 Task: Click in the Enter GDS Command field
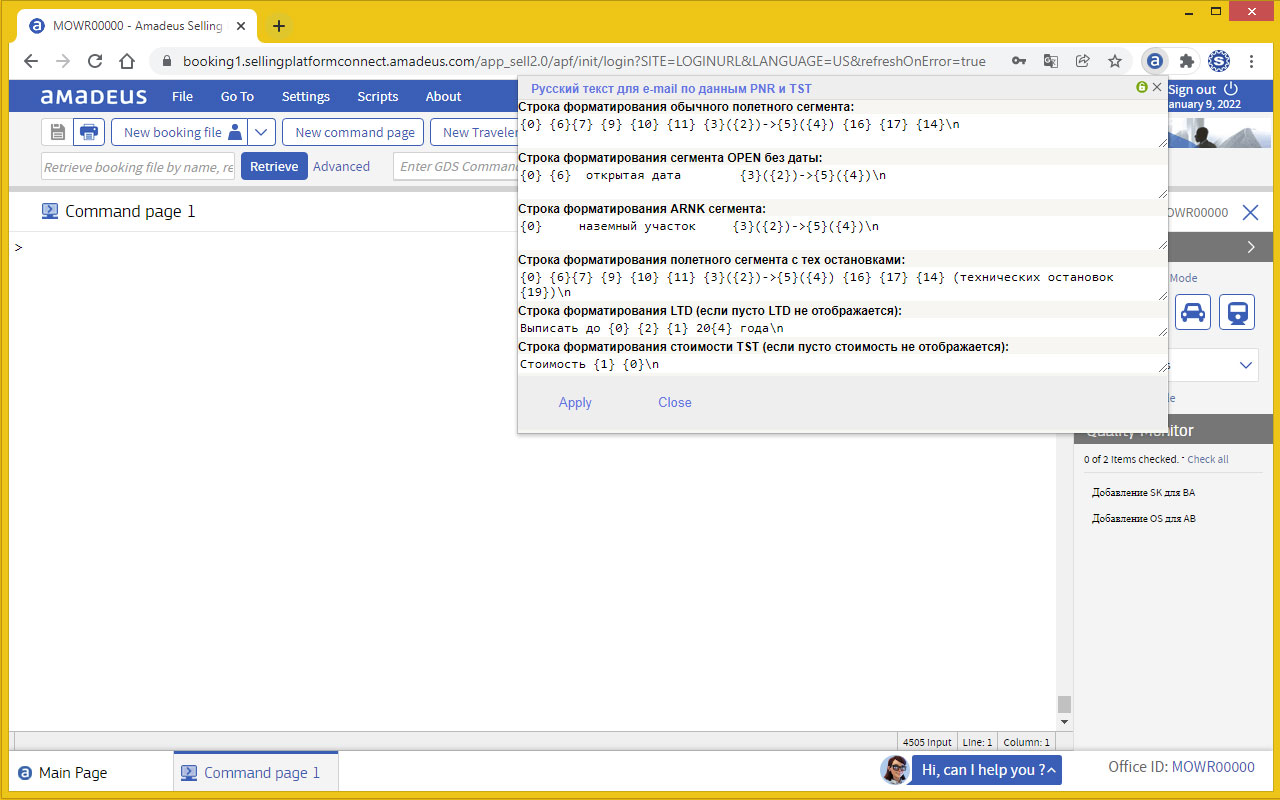[x=455, y=166]
